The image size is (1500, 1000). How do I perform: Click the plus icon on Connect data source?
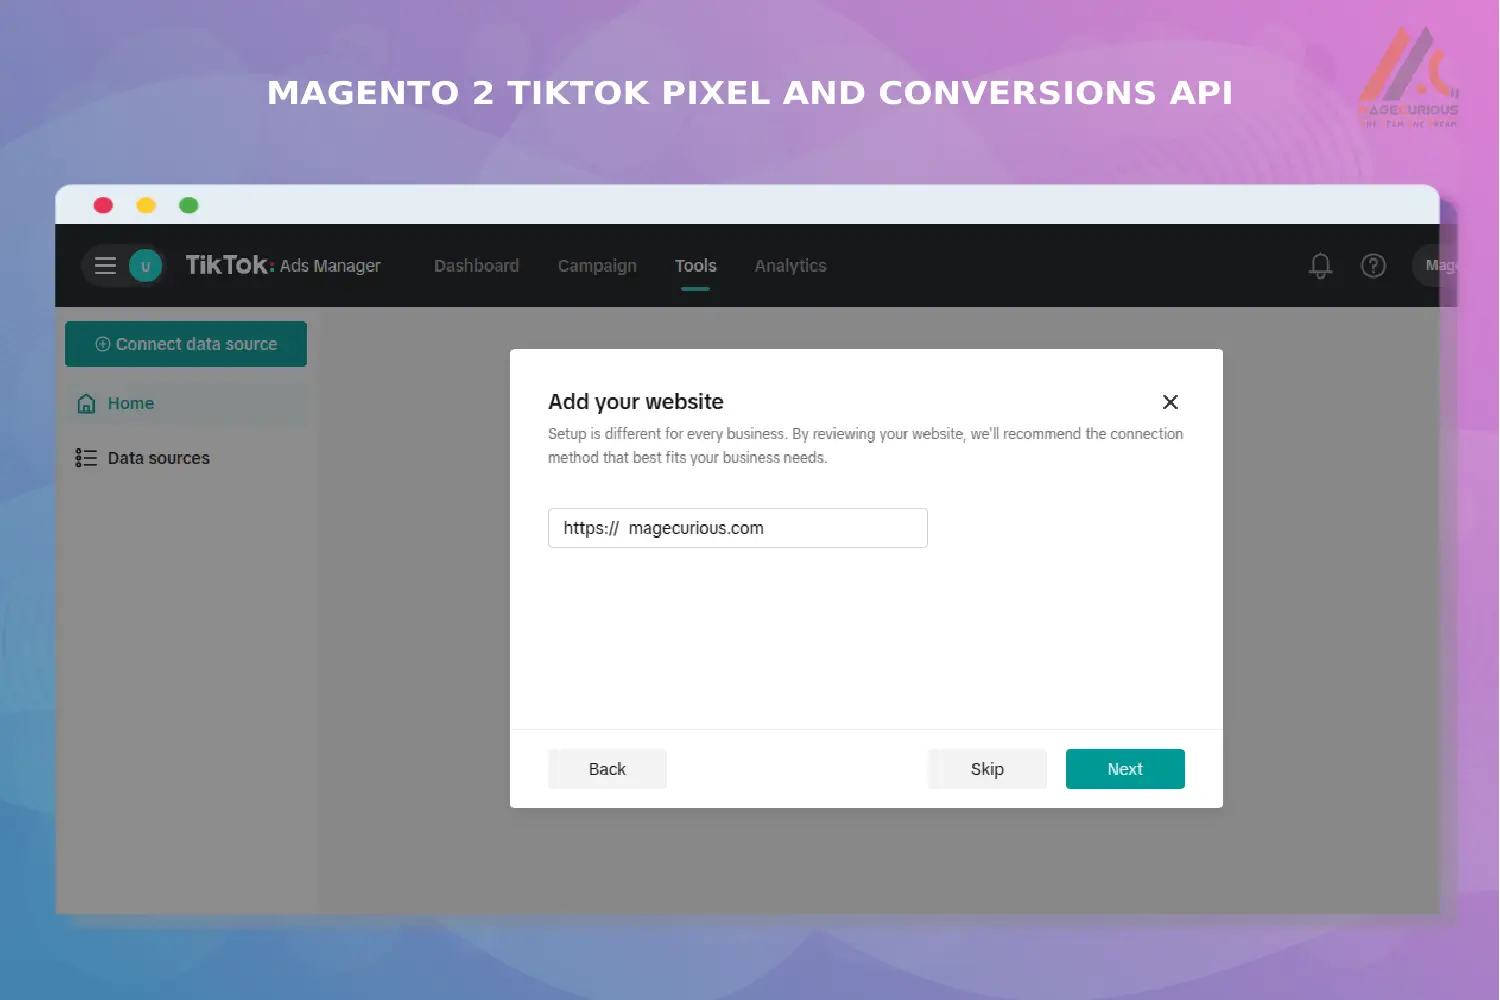[x=102, y=343]
